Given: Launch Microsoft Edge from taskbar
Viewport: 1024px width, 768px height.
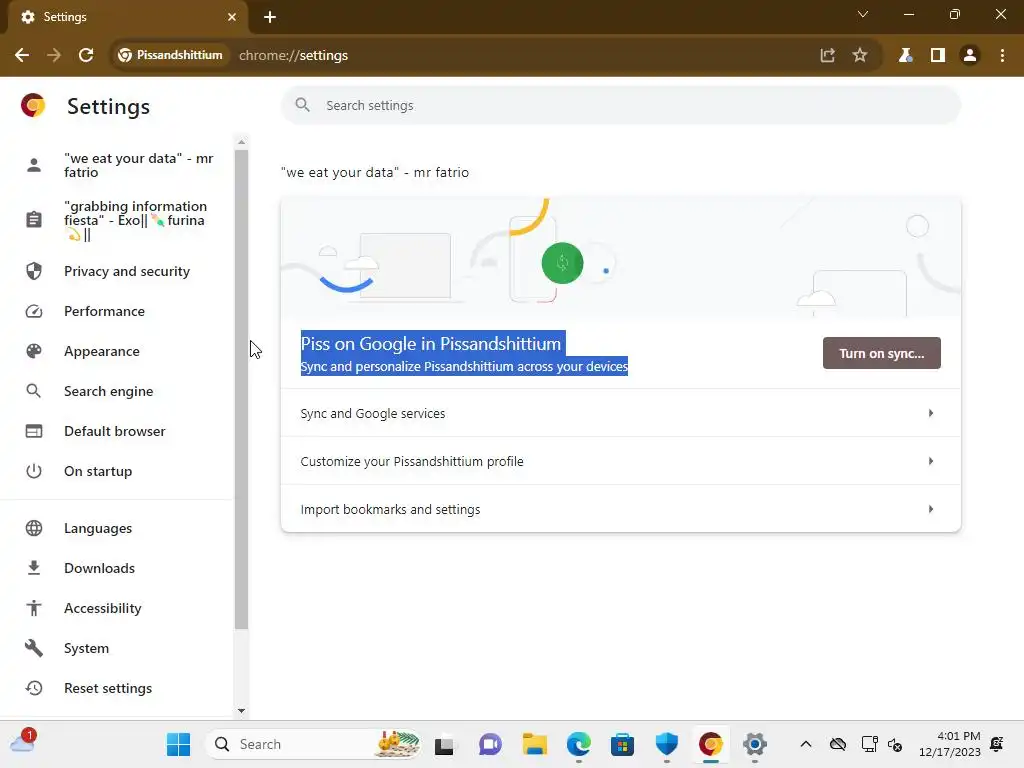Looking at the screenshot, I should (579, 744).
